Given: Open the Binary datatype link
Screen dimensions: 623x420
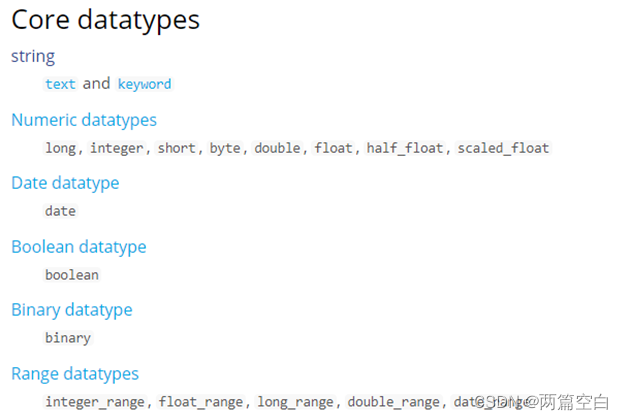Looking at the screenshot, I should (x=72, y=310).
